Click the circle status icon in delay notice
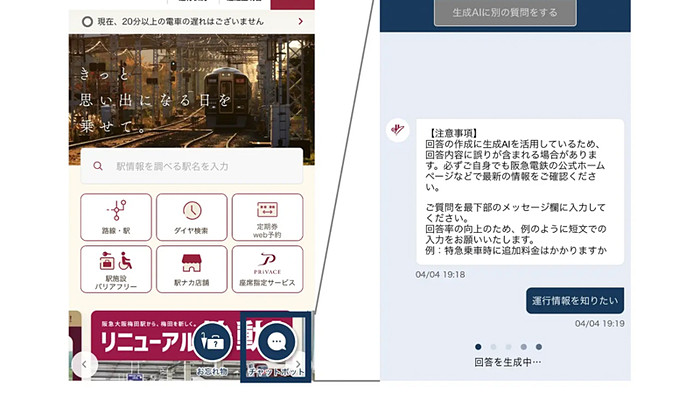The image size is (700, 394). click(88, 21)
